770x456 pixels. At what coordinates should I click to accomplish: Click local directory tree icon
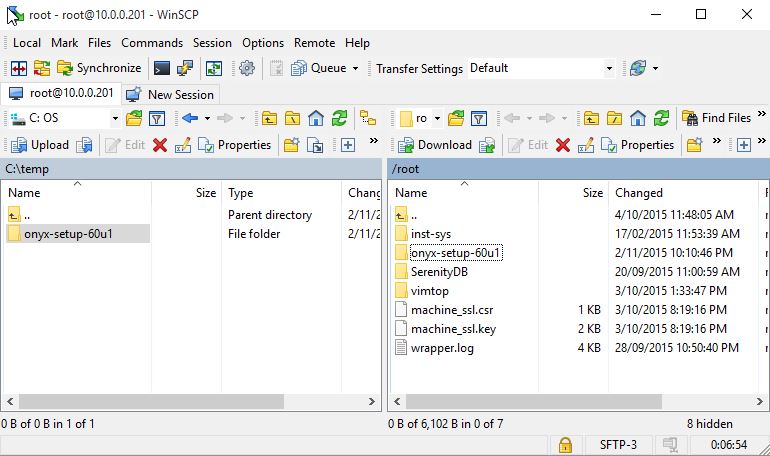tap(368, 118)
